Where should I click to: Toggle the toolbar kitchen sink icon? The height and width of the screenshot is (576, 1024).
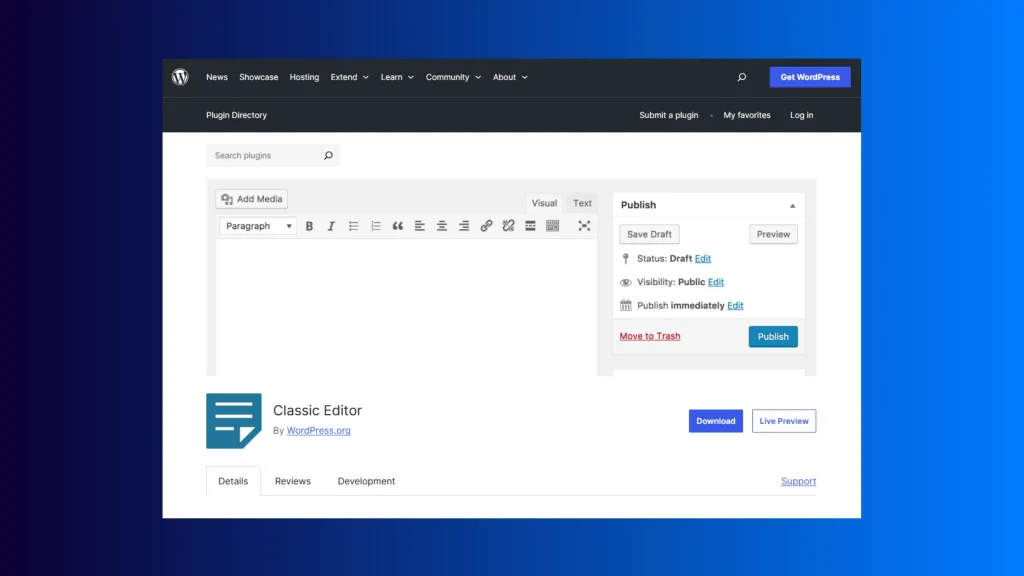coord(552,226)
